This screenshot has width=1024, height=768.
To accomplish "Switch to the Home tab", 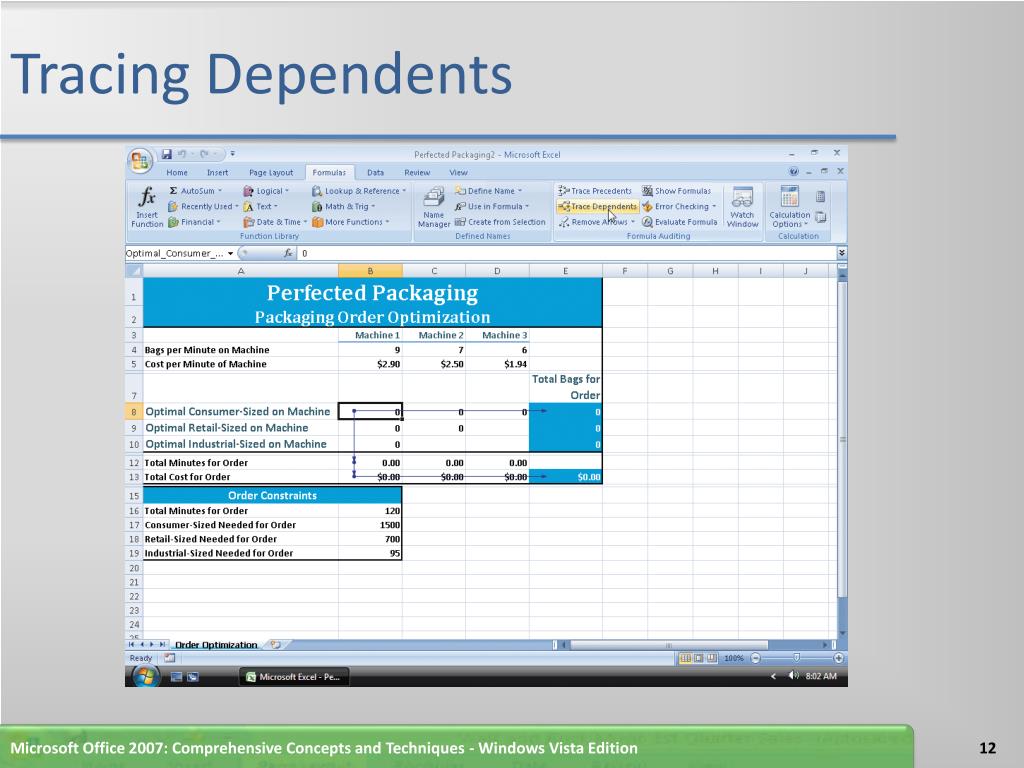I will pos(177,172).
